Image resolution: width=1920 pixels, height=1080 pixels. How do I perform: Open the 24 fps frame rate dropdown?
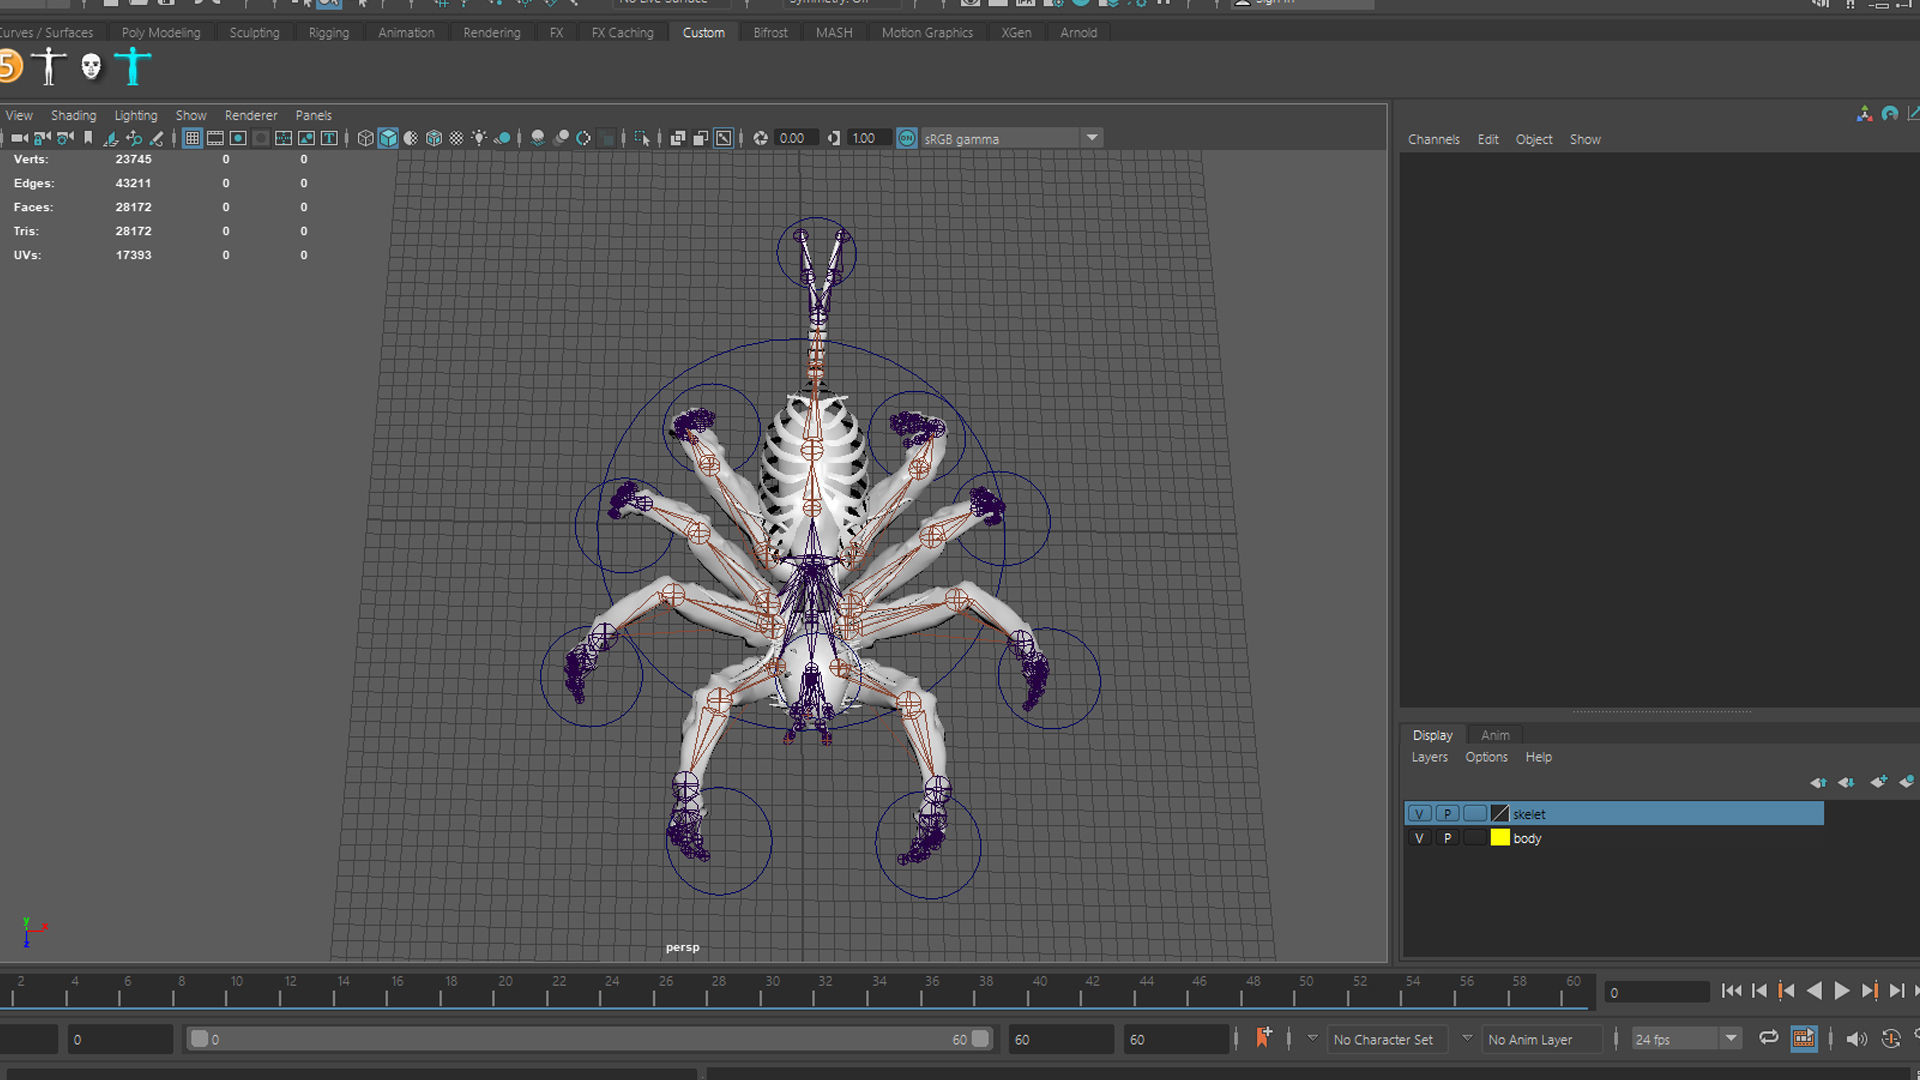1731,1039
